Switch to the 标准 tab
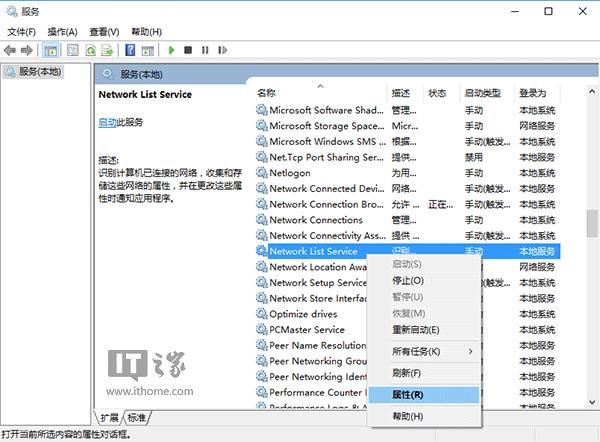The image size is (600, 442). point(137,418)
